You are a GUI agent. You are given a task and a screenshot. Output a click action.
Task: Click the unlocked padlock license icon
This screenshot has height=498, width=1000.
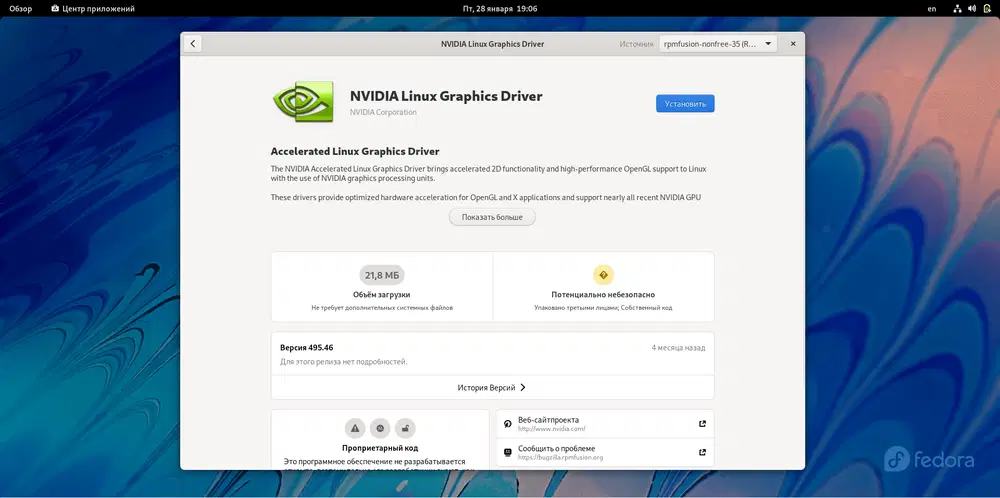click(405, 428)
